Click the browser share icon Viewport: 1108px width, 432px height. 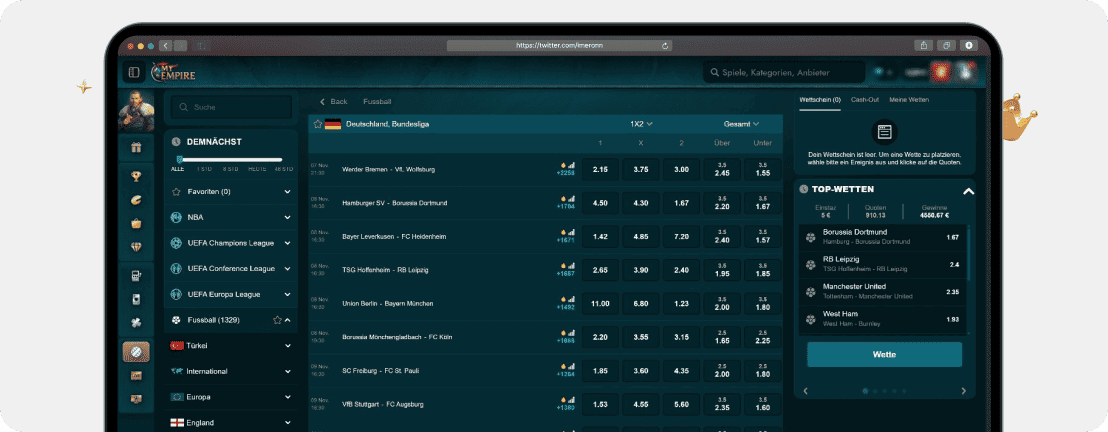(921, 45)
